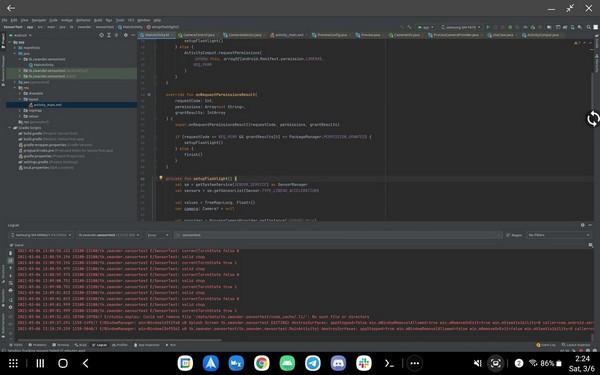Open terminal app in taskbar
The width and height of the screenshot is (600, 375).
[x=389, y=363]
